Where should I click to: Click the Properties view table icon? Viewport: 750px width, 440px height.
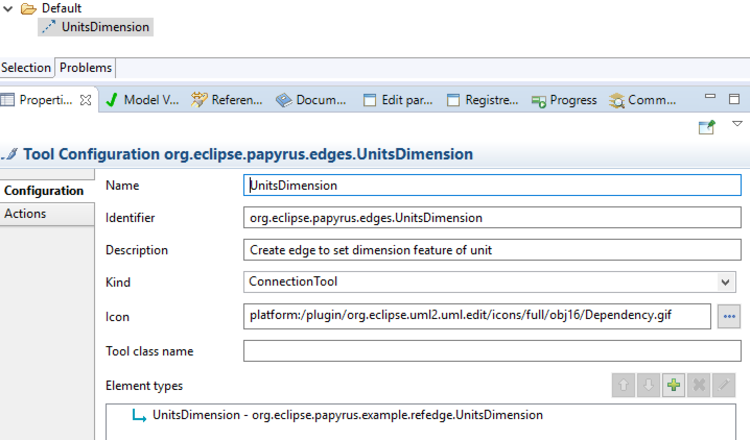tap(7, 100)
